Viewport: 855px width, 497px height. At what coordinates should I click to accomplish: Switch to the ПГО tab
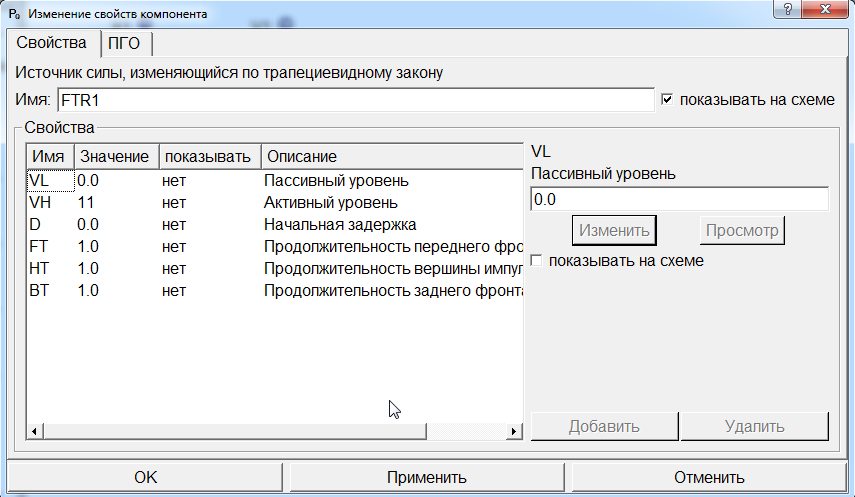tap(124, 44)
